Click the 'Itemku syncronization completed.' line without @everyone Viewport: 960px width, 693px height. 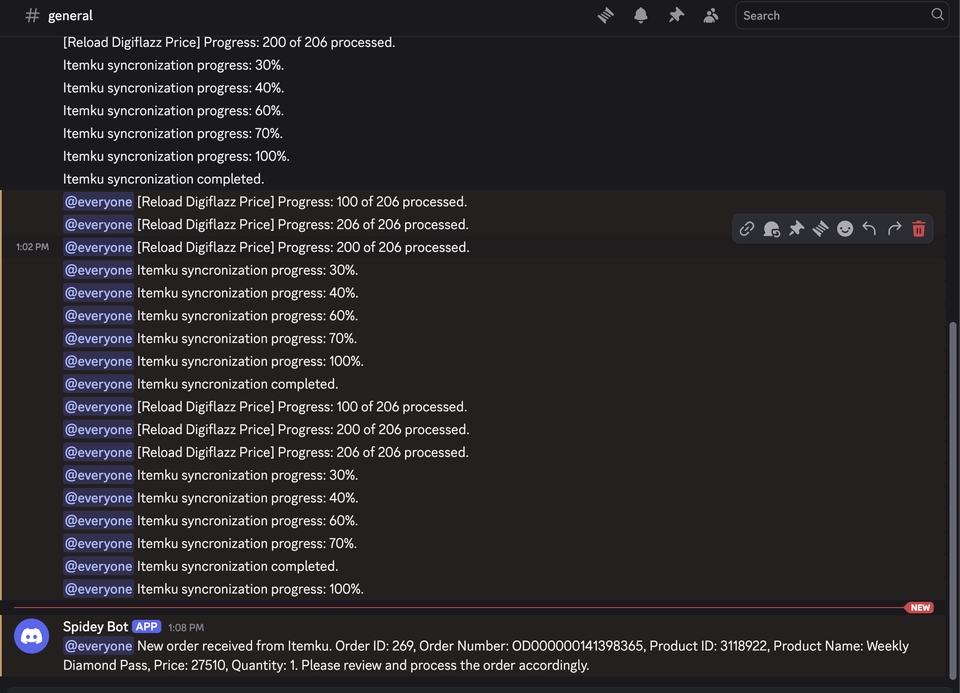[163, 179]
